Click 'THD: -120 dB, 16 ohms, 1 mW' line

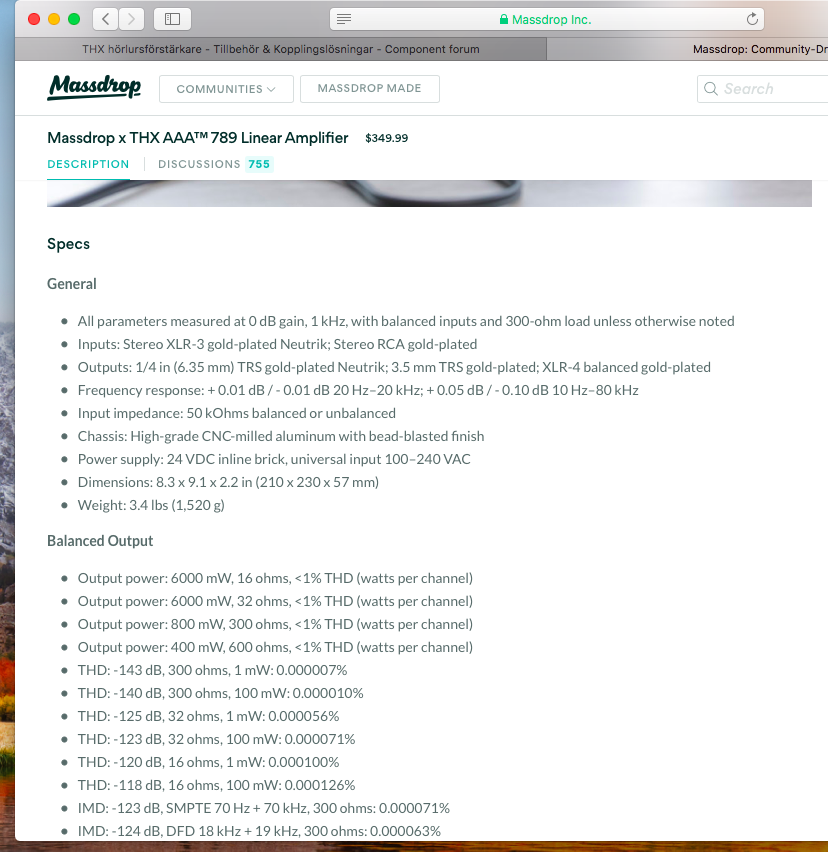pos(208,762)
